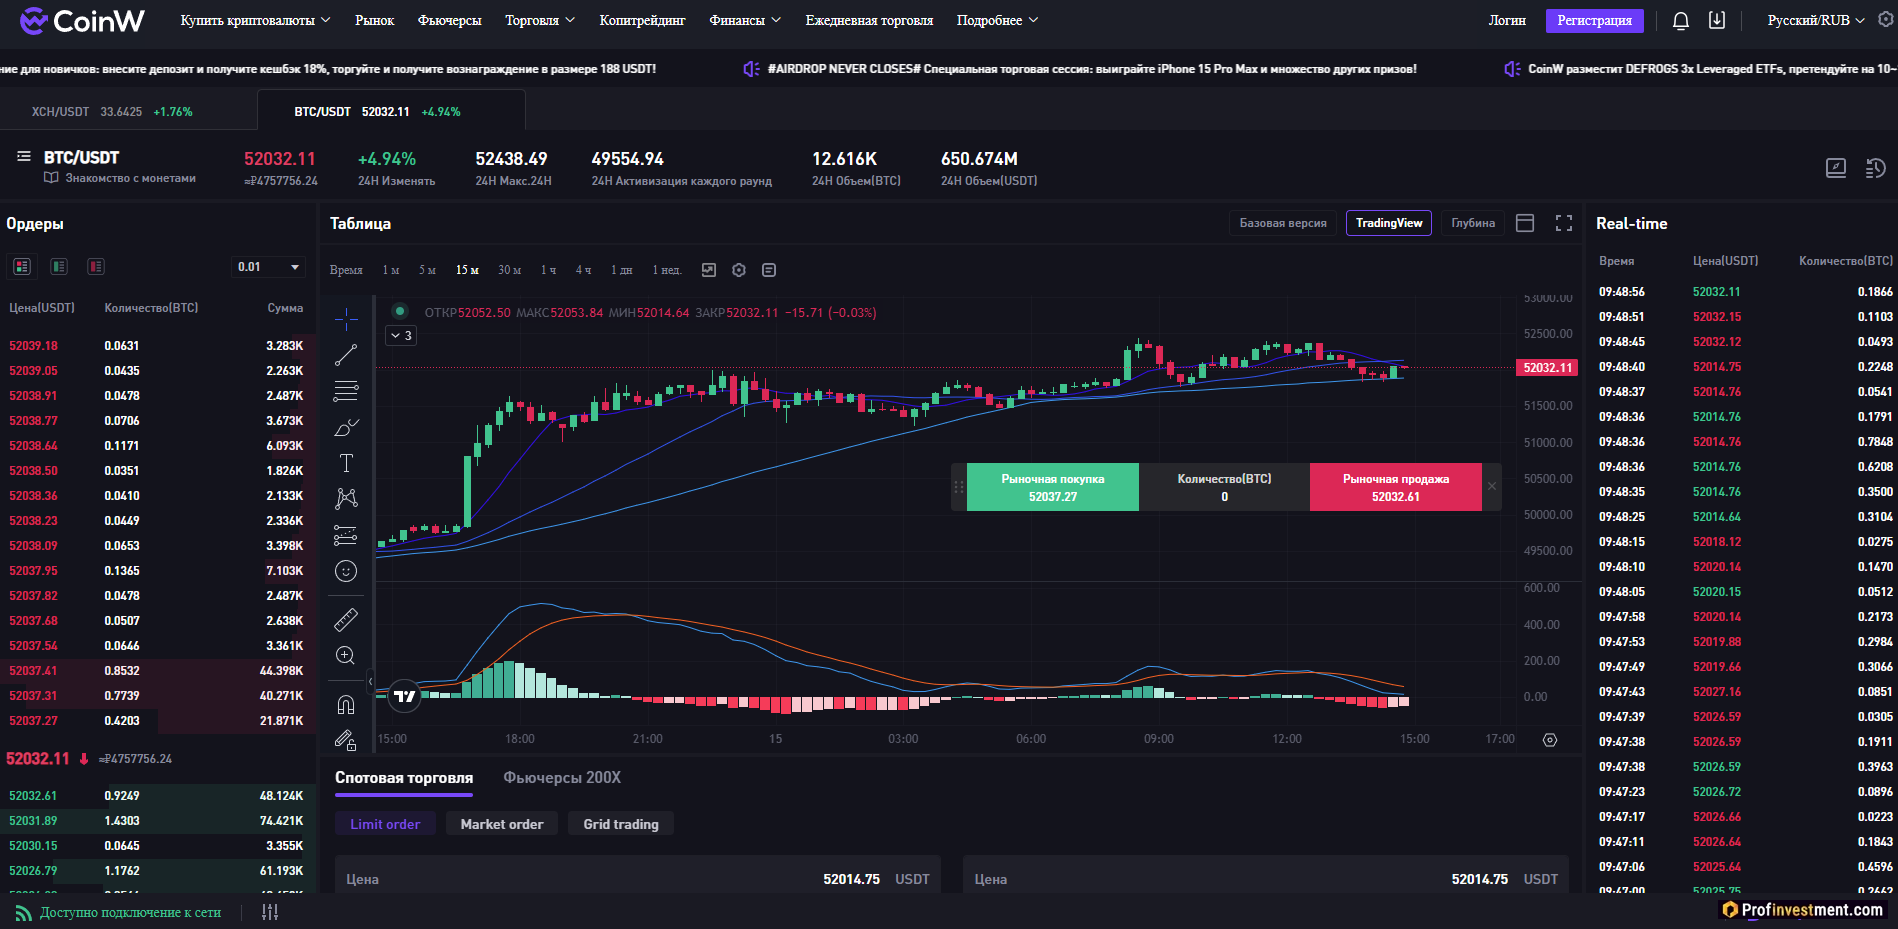Open the layout settings sliders in status bar
This screenshot has width=1898, height=929.
pyautogui.click(x=270, y=912)
